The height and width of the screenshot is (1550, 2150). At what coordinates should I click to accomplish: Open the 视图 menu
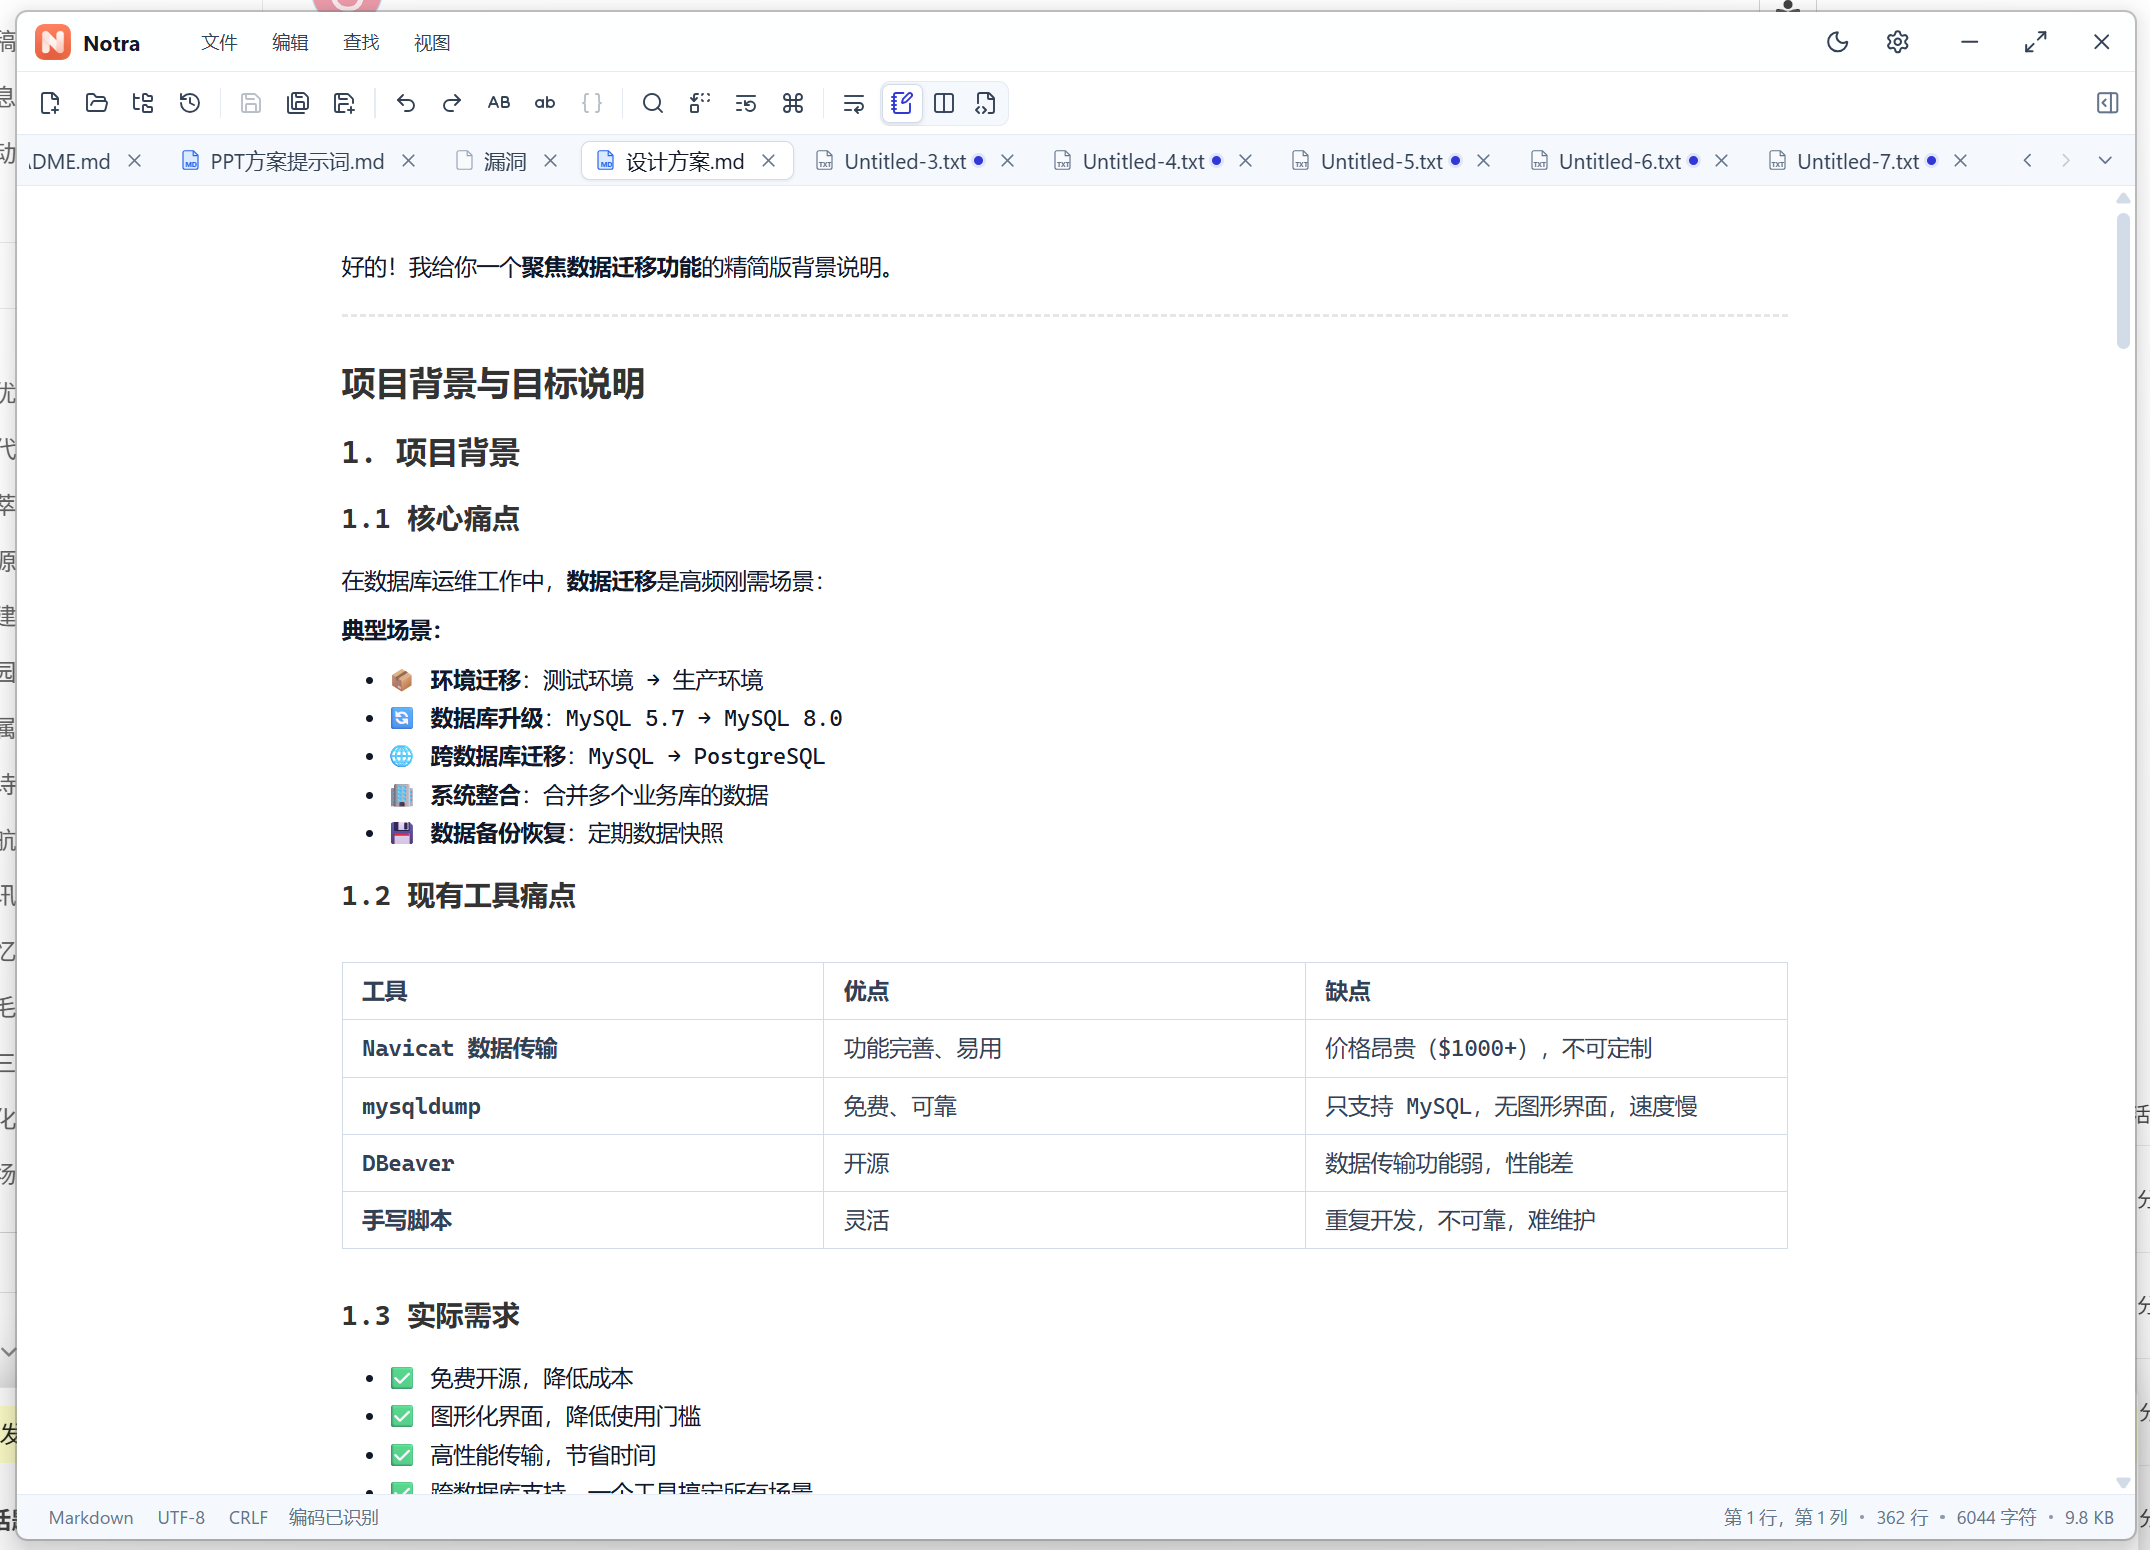(x=432, y=42)
